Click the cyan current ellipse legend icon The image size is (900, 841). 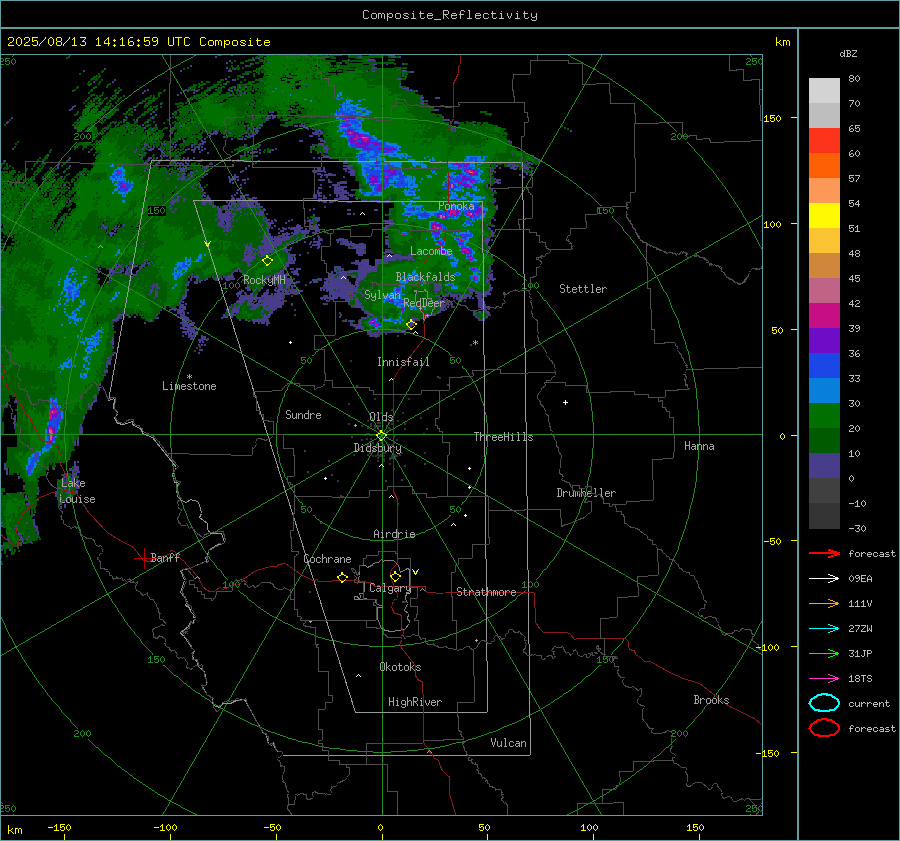tap(824, 703)
